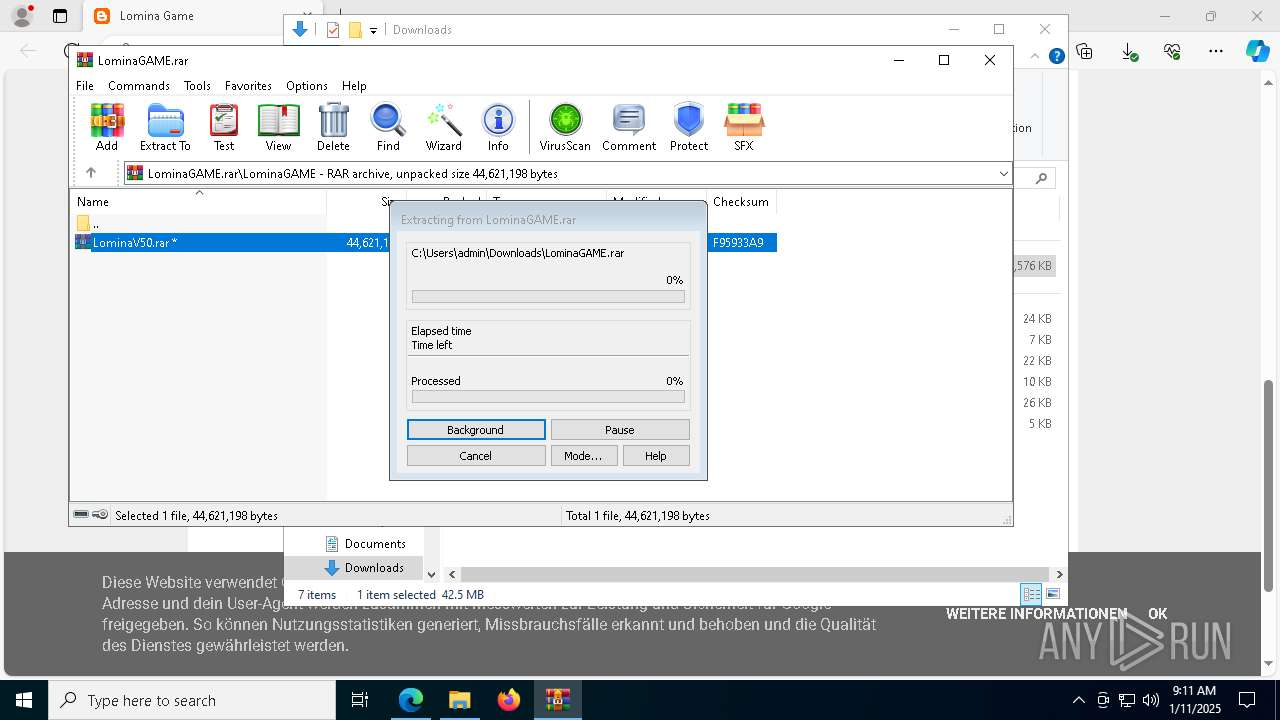
Task: Click the Explorer horizontal scrollbar
Action: tap(755, 575)
